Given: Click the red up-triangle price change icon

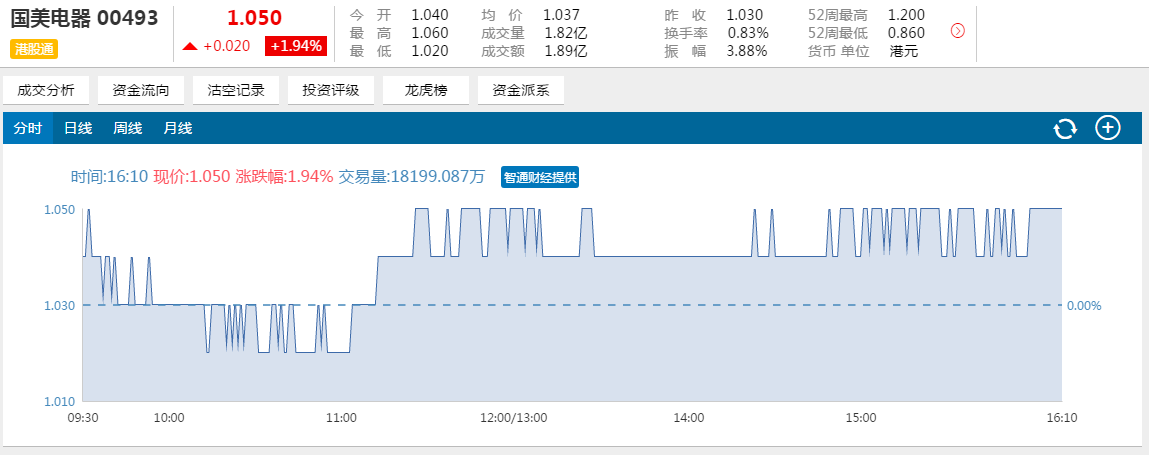Looking at the screenshot, I should 190,46.
